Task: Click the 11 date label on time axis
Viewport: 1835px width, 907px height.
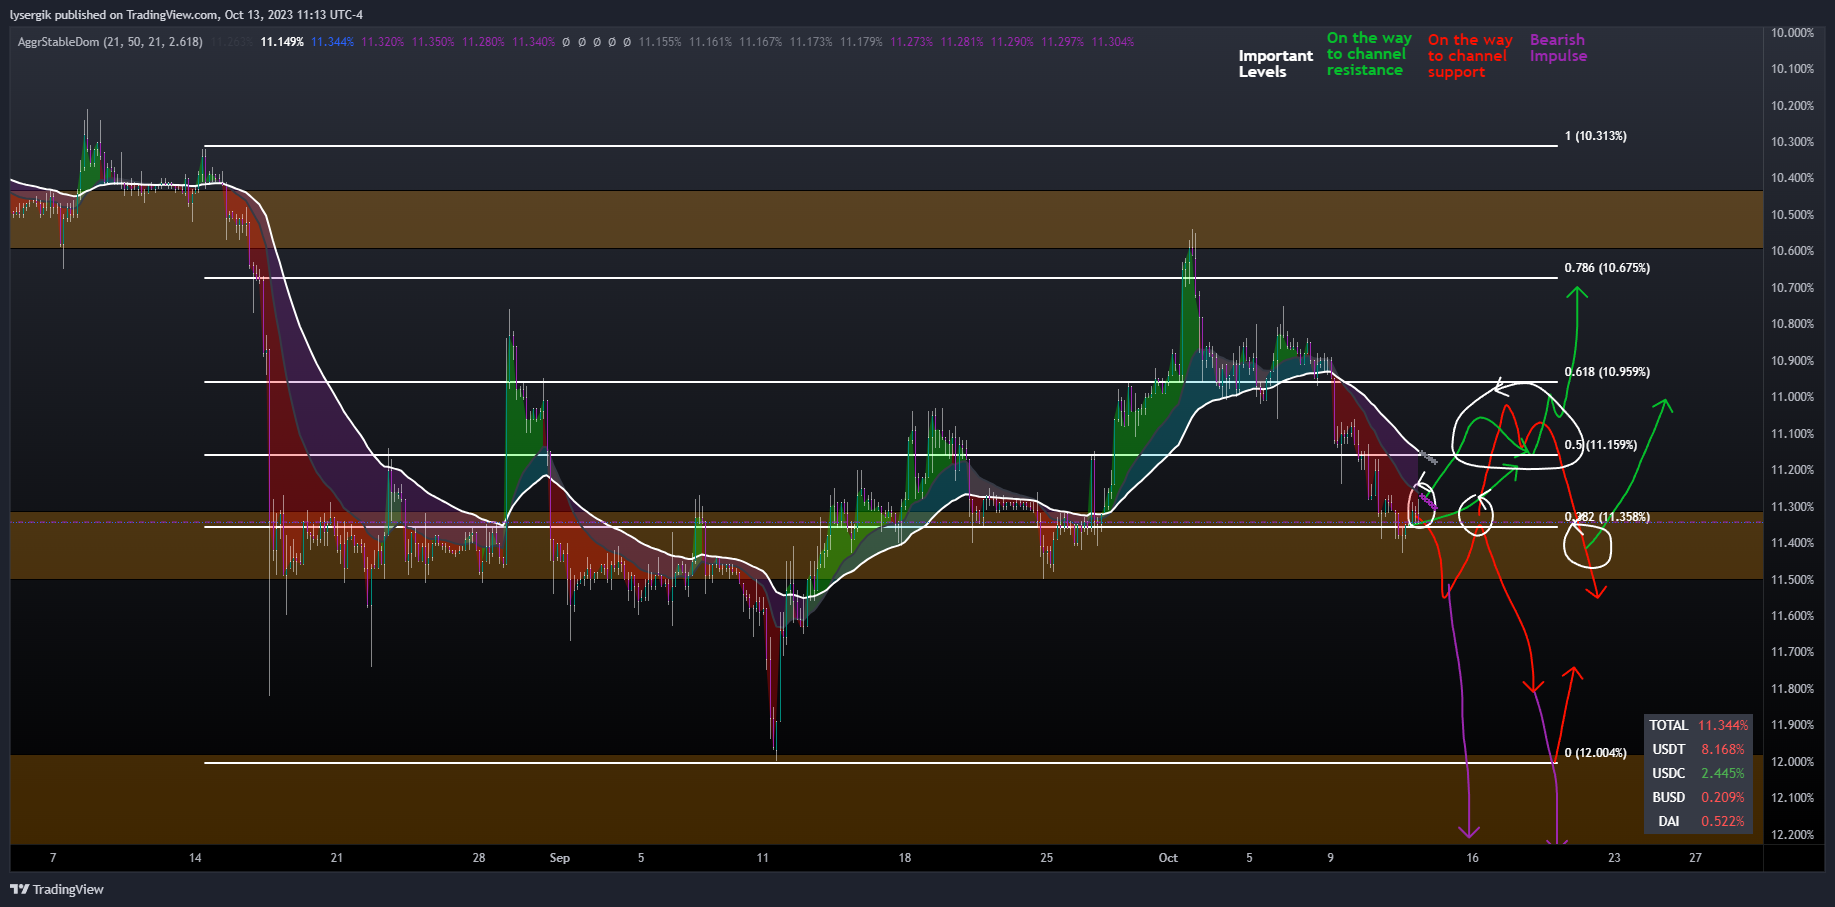Action: pos(763,858)
